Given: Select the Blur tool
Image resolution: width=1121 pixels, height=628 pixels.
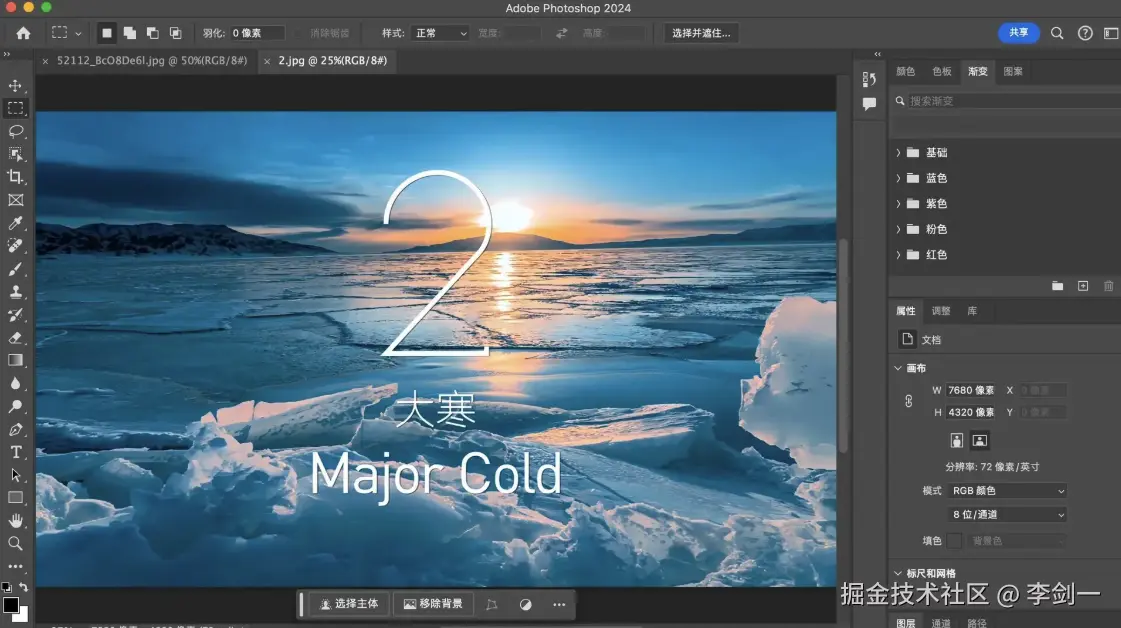Looking at the screenshot, I should [x=15, y=383].
